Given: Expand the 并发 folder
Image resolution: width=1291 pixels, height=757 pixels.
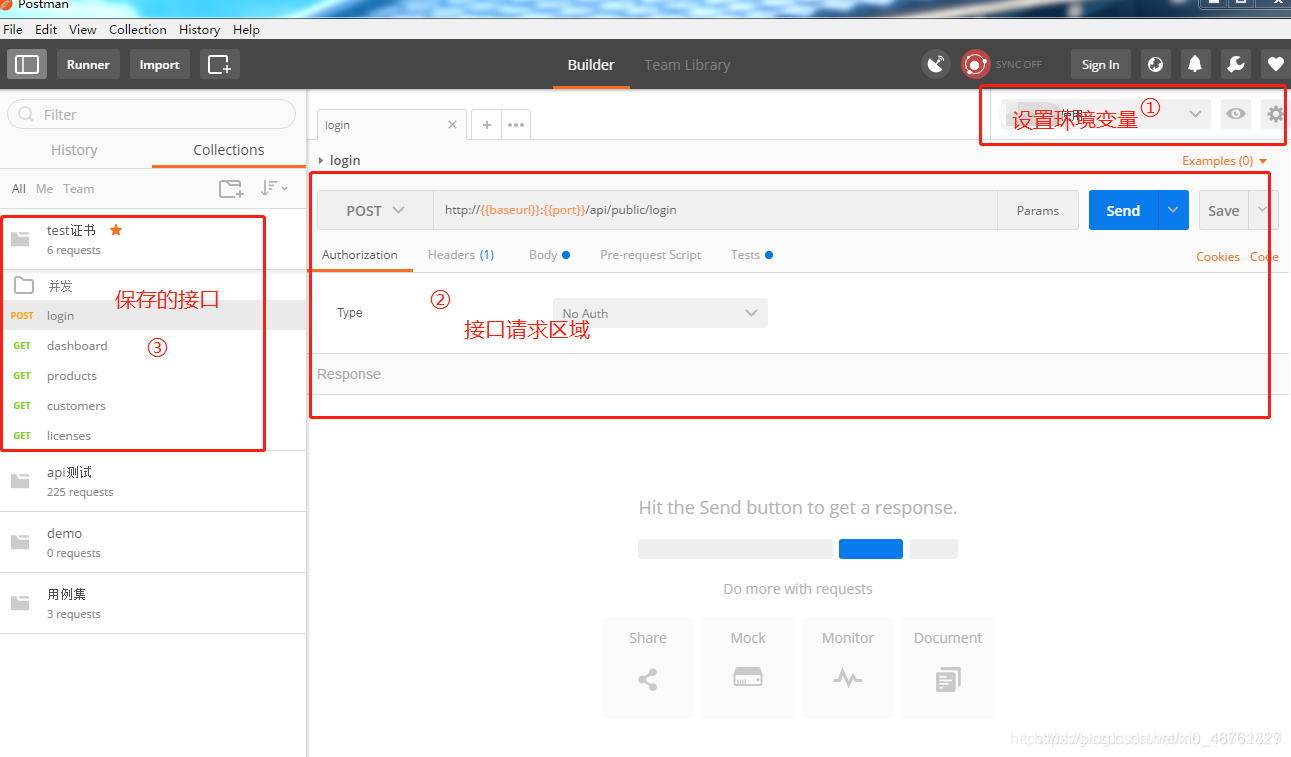Looking at the screenshot, I should [x=153, y=286].
